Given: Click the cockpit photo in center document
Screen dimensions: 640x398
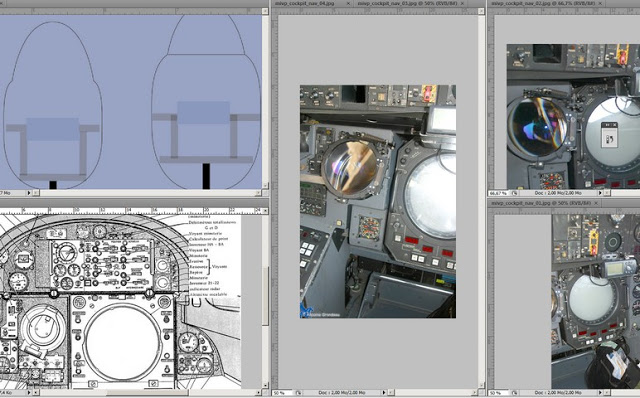Looking at the screenshot, I should [378, 201].
